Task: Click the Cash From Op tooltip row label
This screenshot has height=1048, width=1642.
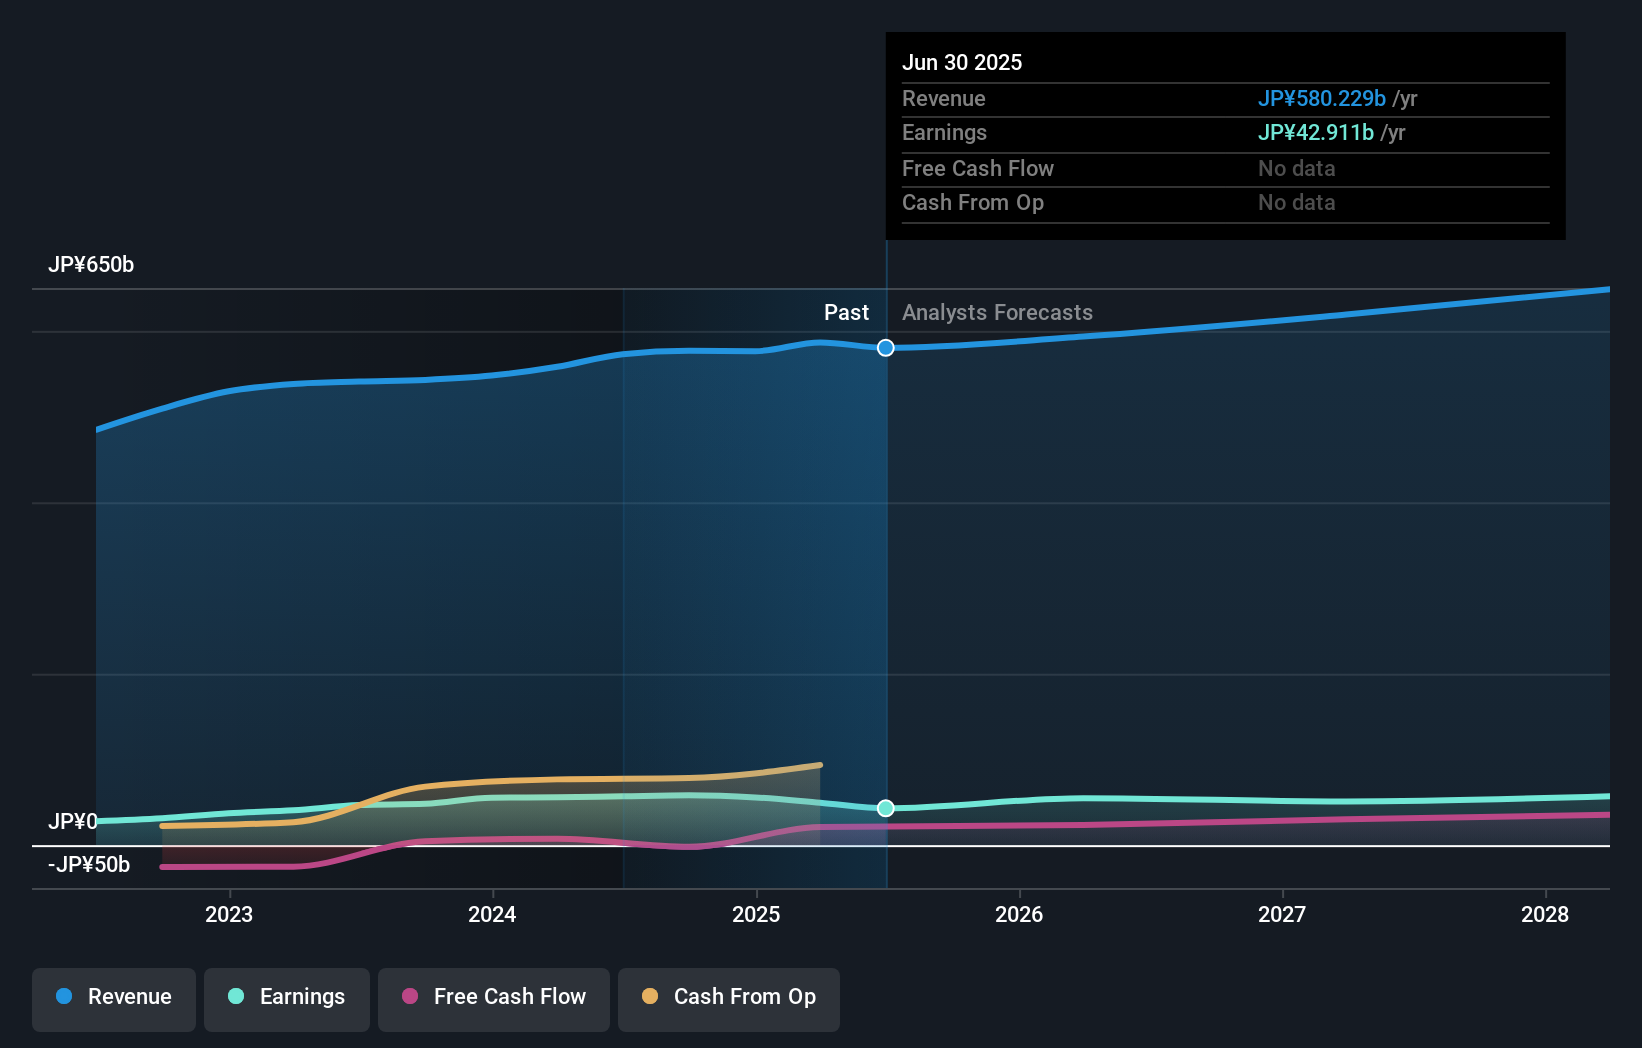Action: tap(973, 203)
